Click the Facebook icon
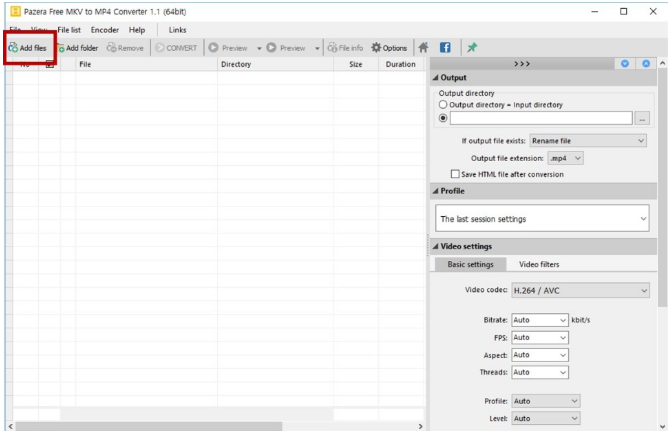 click(445, 48)
